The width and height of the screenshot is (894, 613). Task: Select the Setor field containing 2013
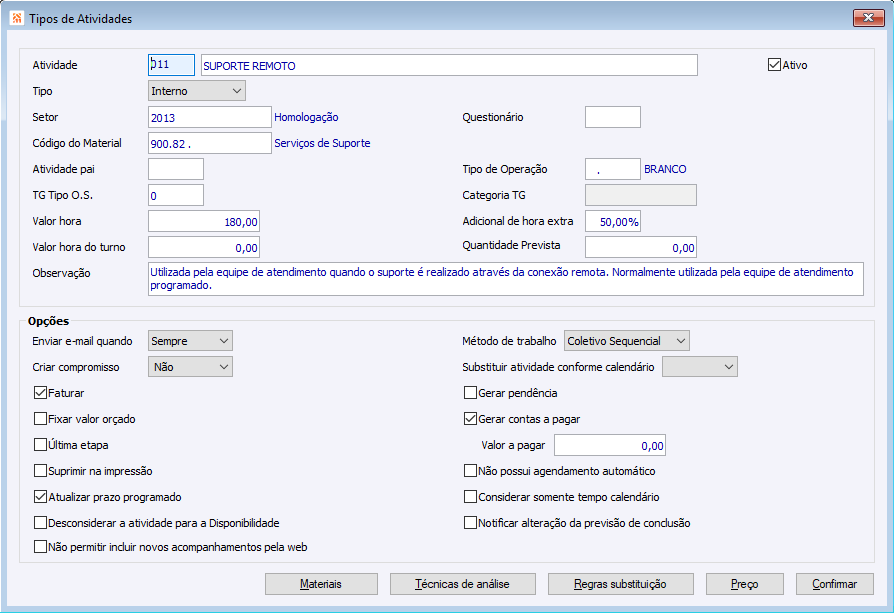pyautogui.click(x=210, y=117)
